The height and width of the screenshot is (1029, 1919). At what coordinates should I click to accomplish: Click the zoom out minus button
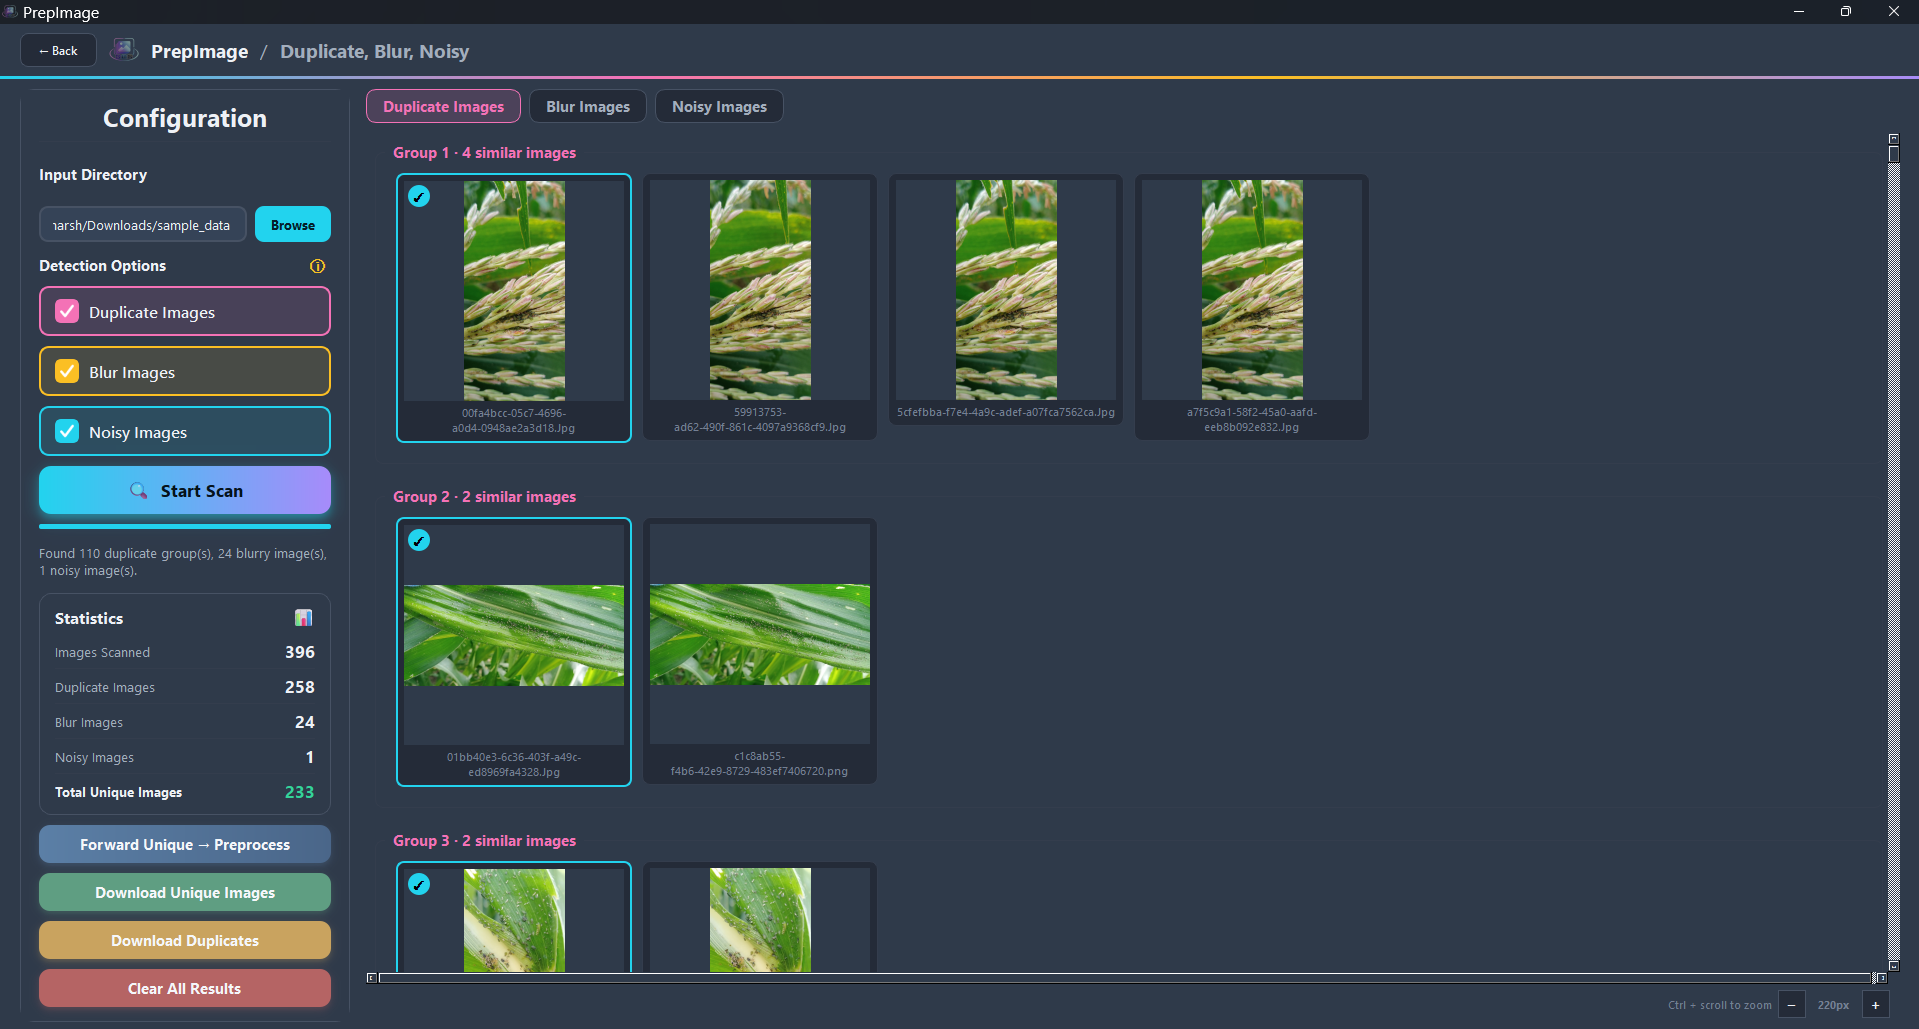1791,1005
